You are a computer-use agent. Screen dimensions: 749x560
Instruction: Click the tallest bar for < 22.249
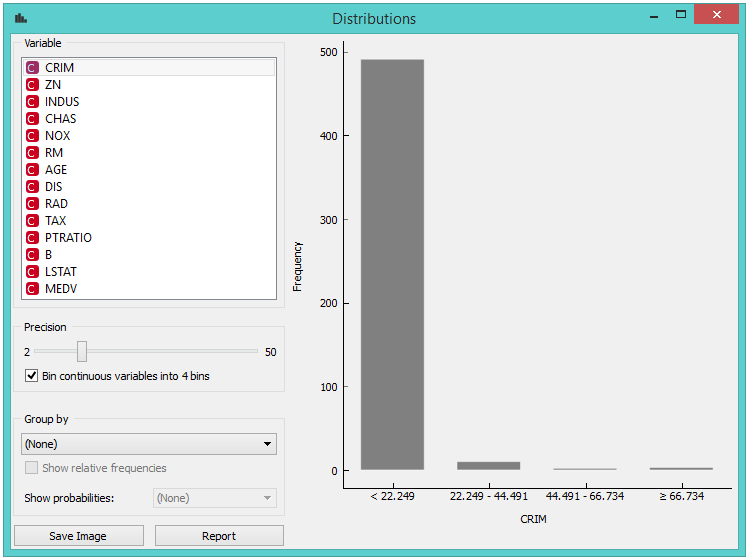[392, 264]
